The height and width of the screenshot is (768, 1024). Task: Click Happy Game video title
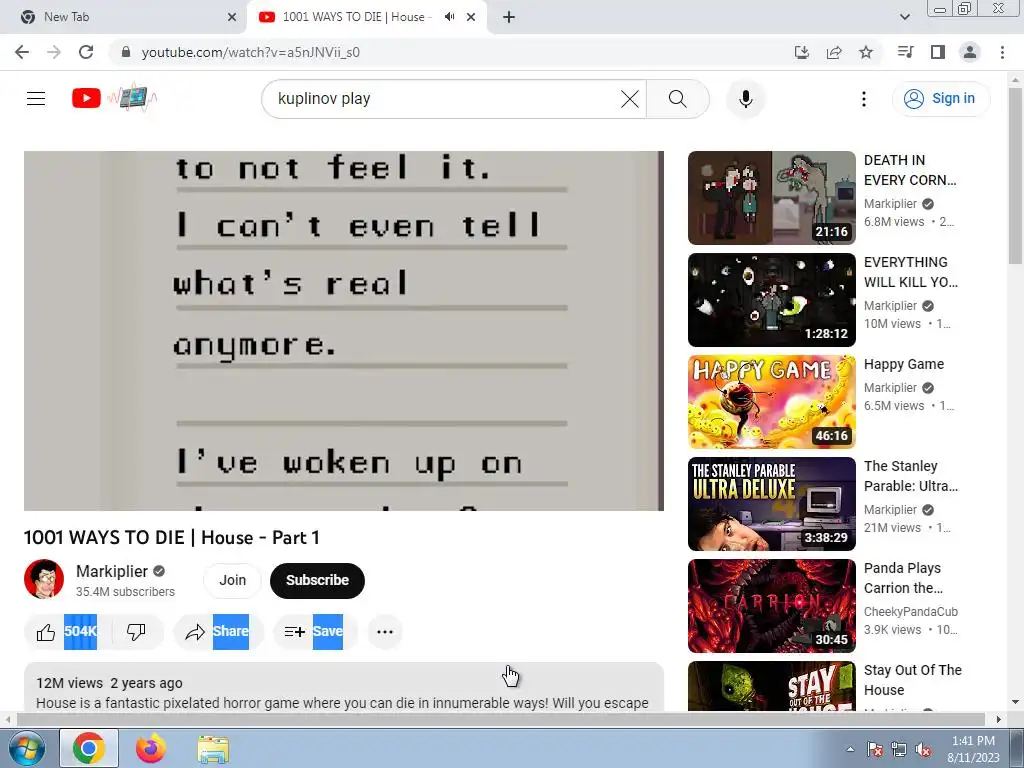(x=904, y=364)
